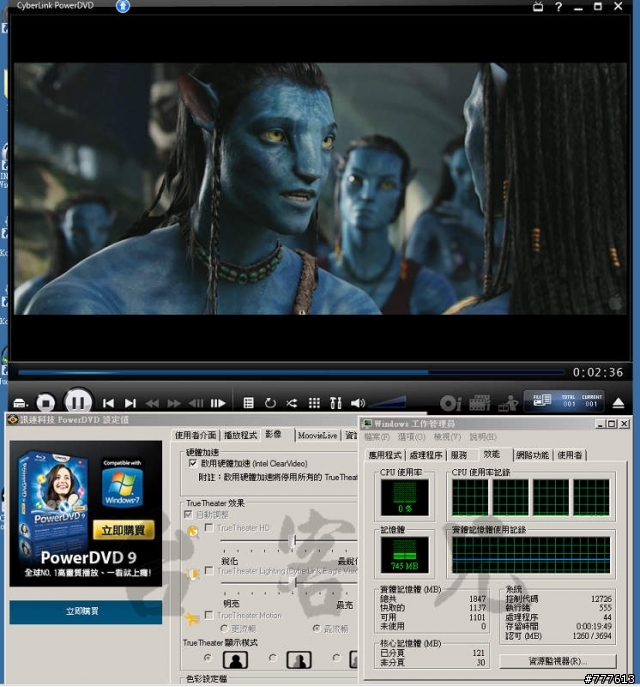Select the 最流暢 radio button

(316, 629)
